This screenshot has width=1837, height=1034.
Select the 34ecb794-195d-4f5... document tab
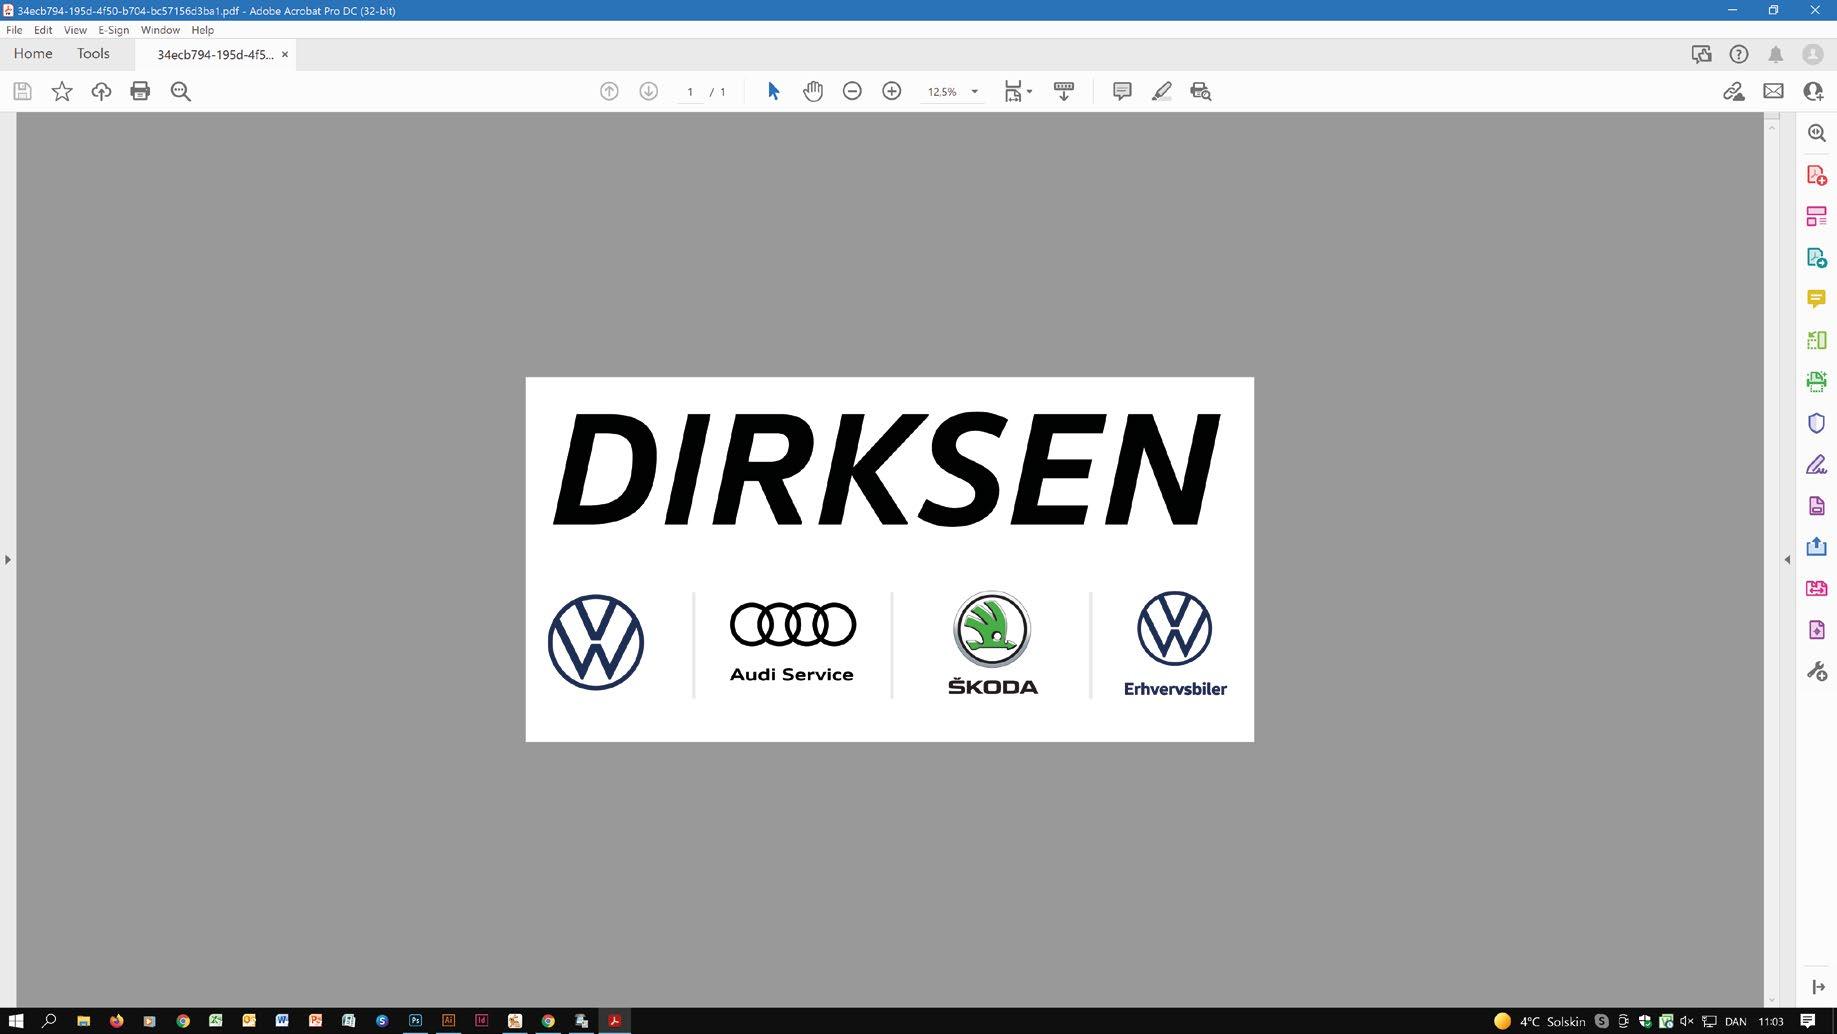click(215, 55)
